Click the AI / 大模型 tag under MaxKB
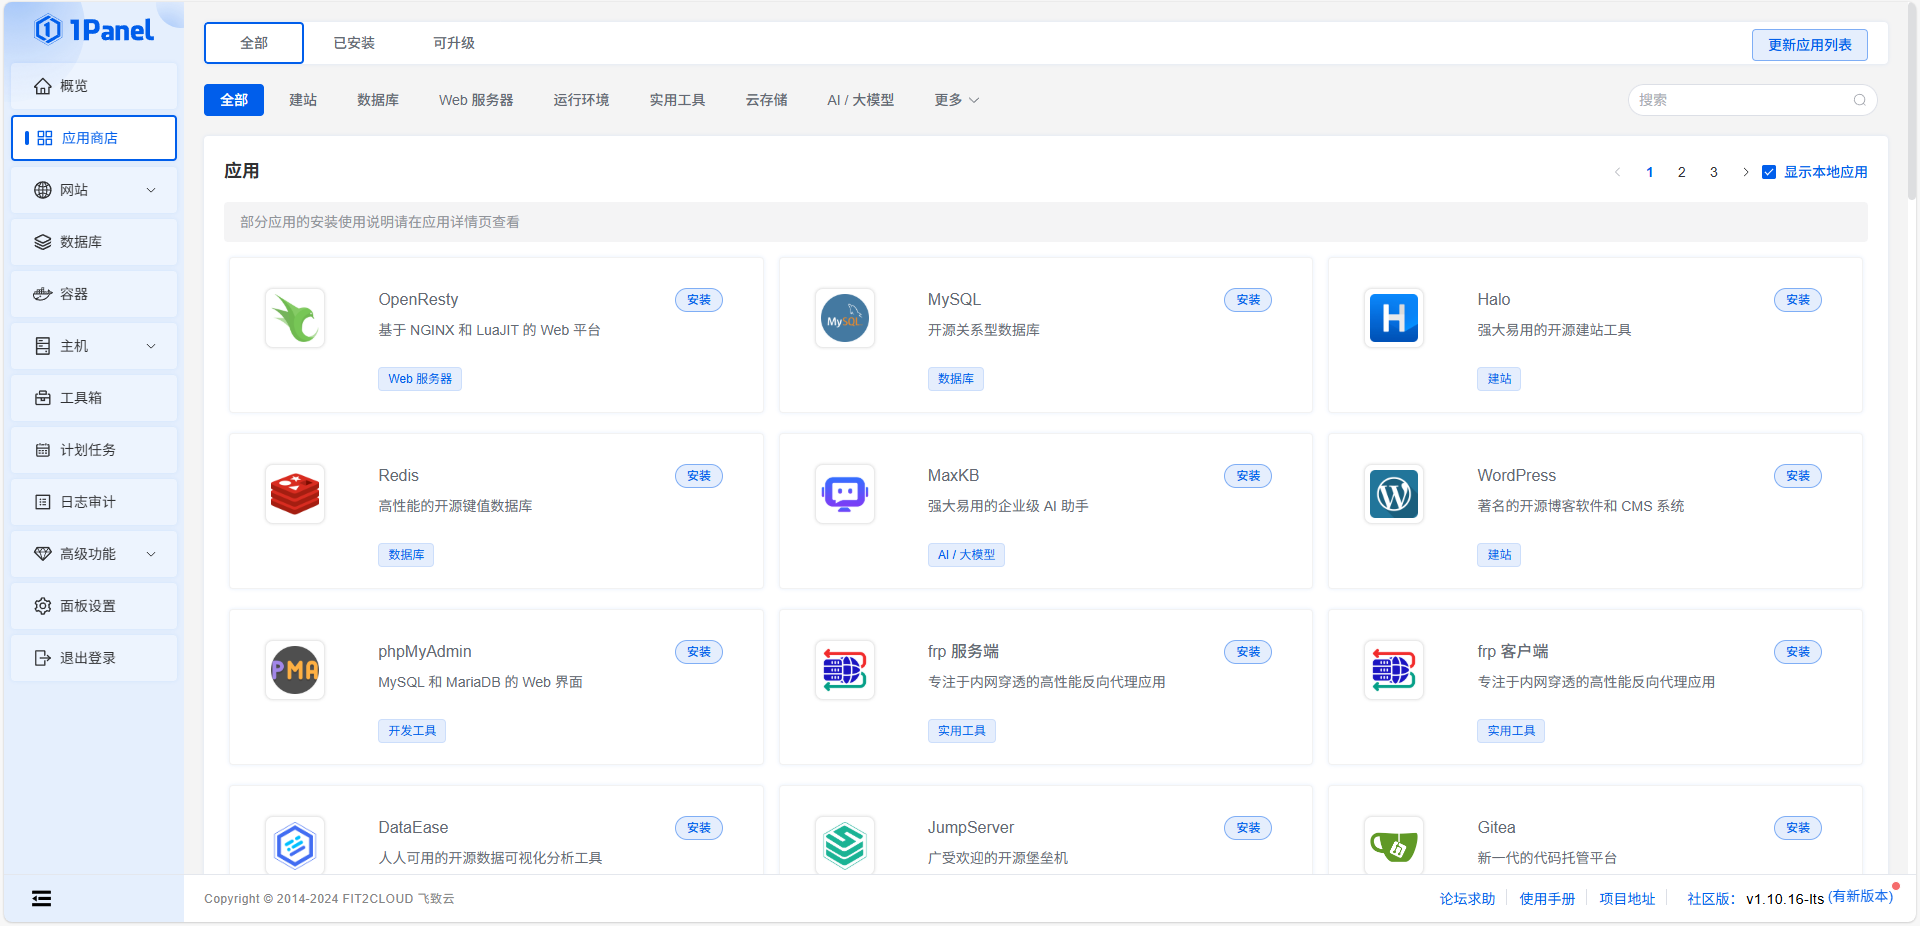 (x=966, y=555)
